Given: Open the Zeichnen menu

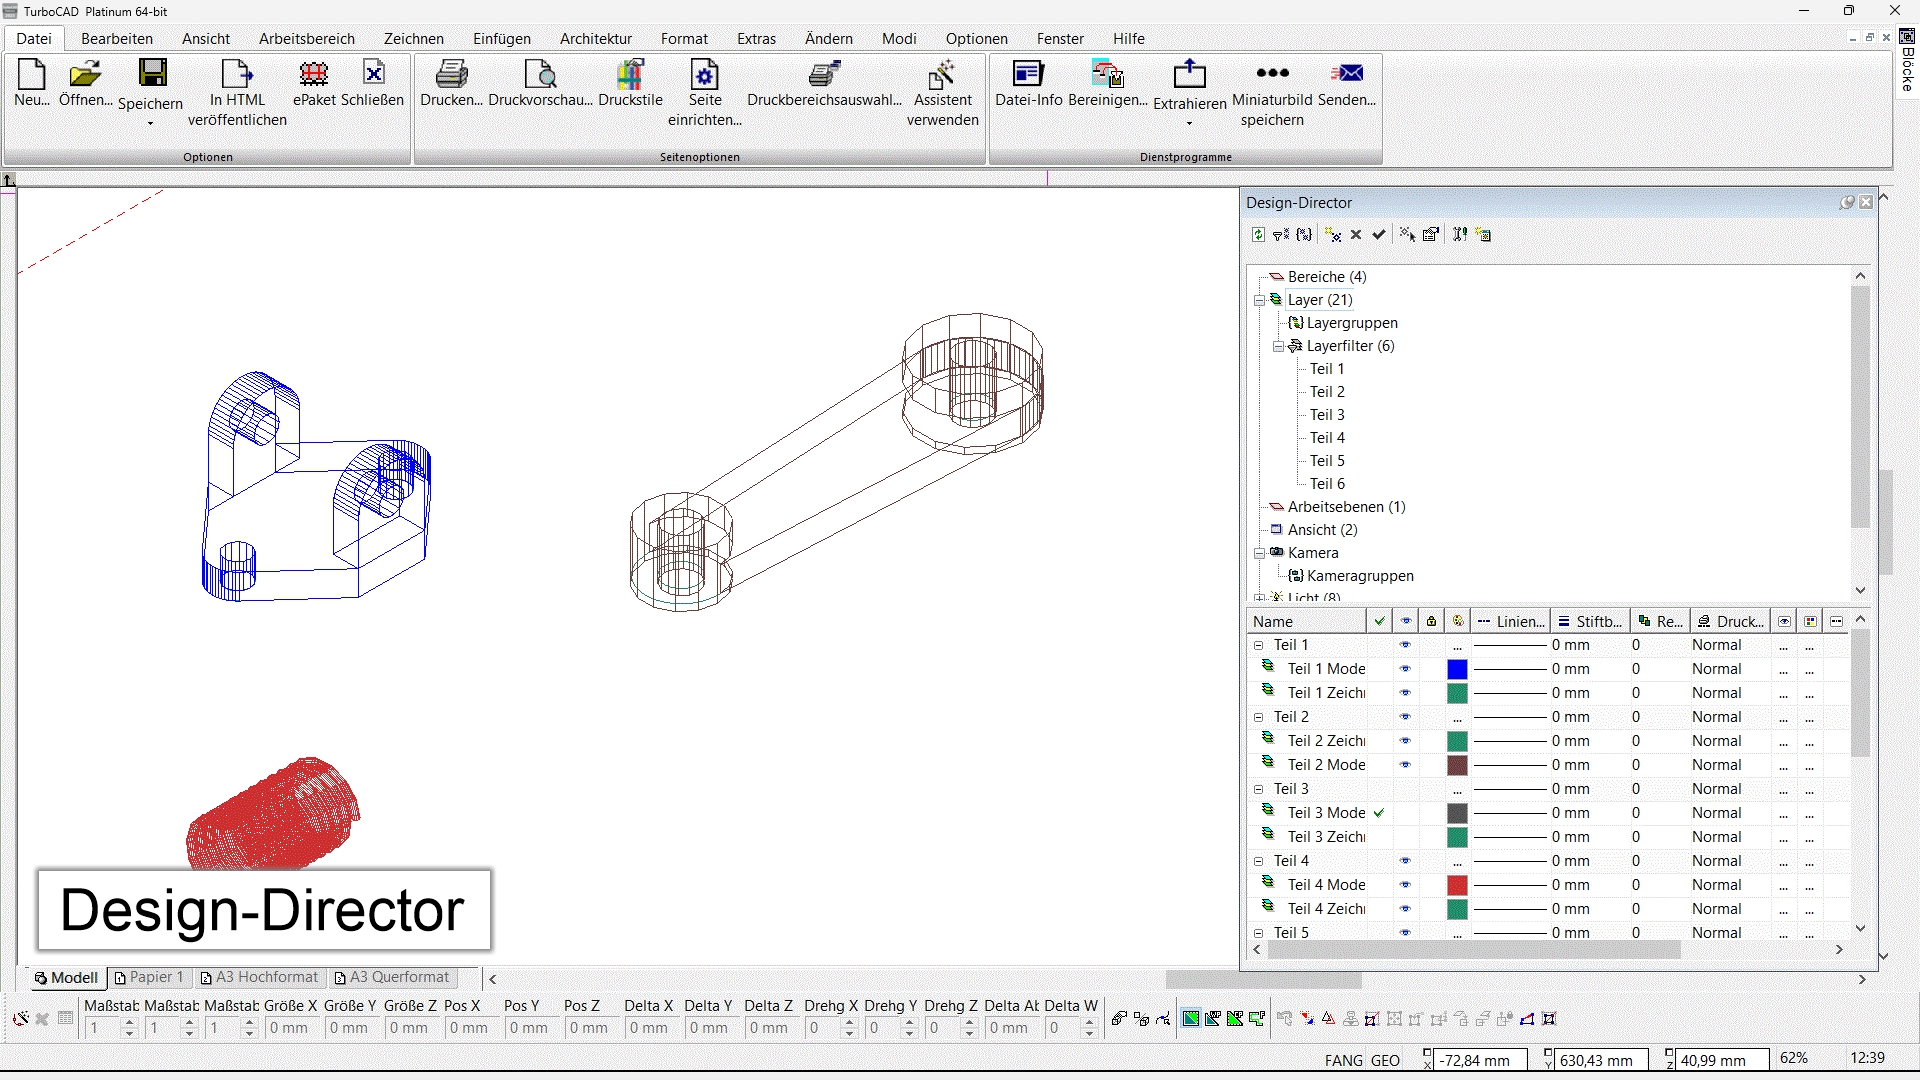Looking at the screenshot, I should tap(413, 39).
